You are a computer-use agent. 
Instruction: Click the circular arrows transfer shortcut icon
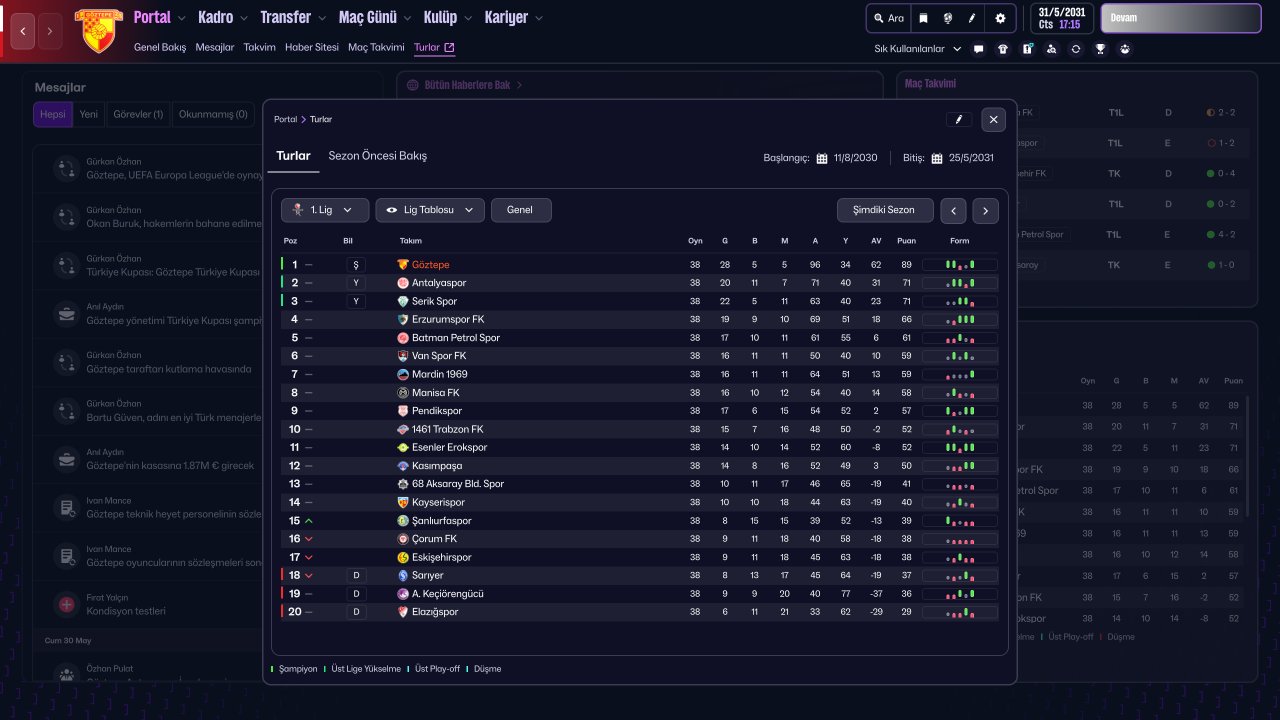click(x=1076, y=48)
